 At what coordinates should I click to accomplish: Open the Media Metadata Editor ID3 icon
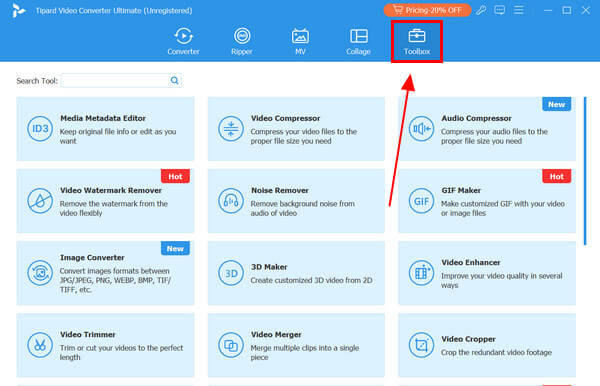40,129
